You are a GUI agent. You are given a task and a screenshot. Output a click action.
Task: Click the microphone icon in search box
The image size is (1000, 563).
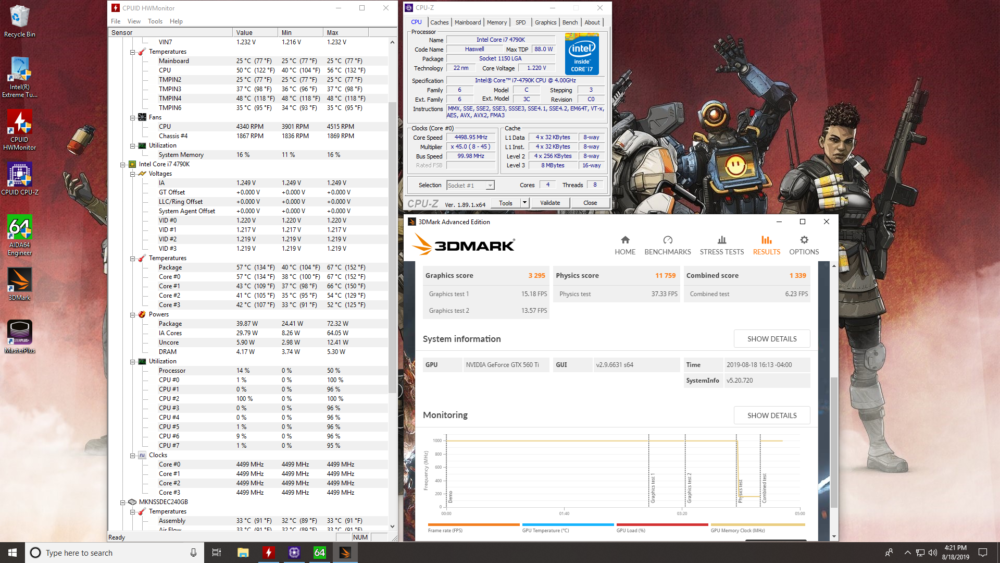193,553
